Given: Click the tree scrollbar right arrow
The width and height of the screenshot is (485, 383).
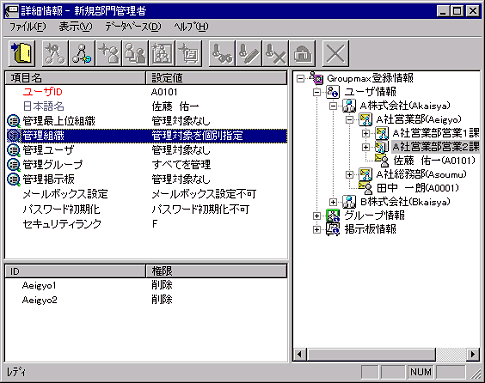Looking at the screenshot, I should click(x=472, y=354).
